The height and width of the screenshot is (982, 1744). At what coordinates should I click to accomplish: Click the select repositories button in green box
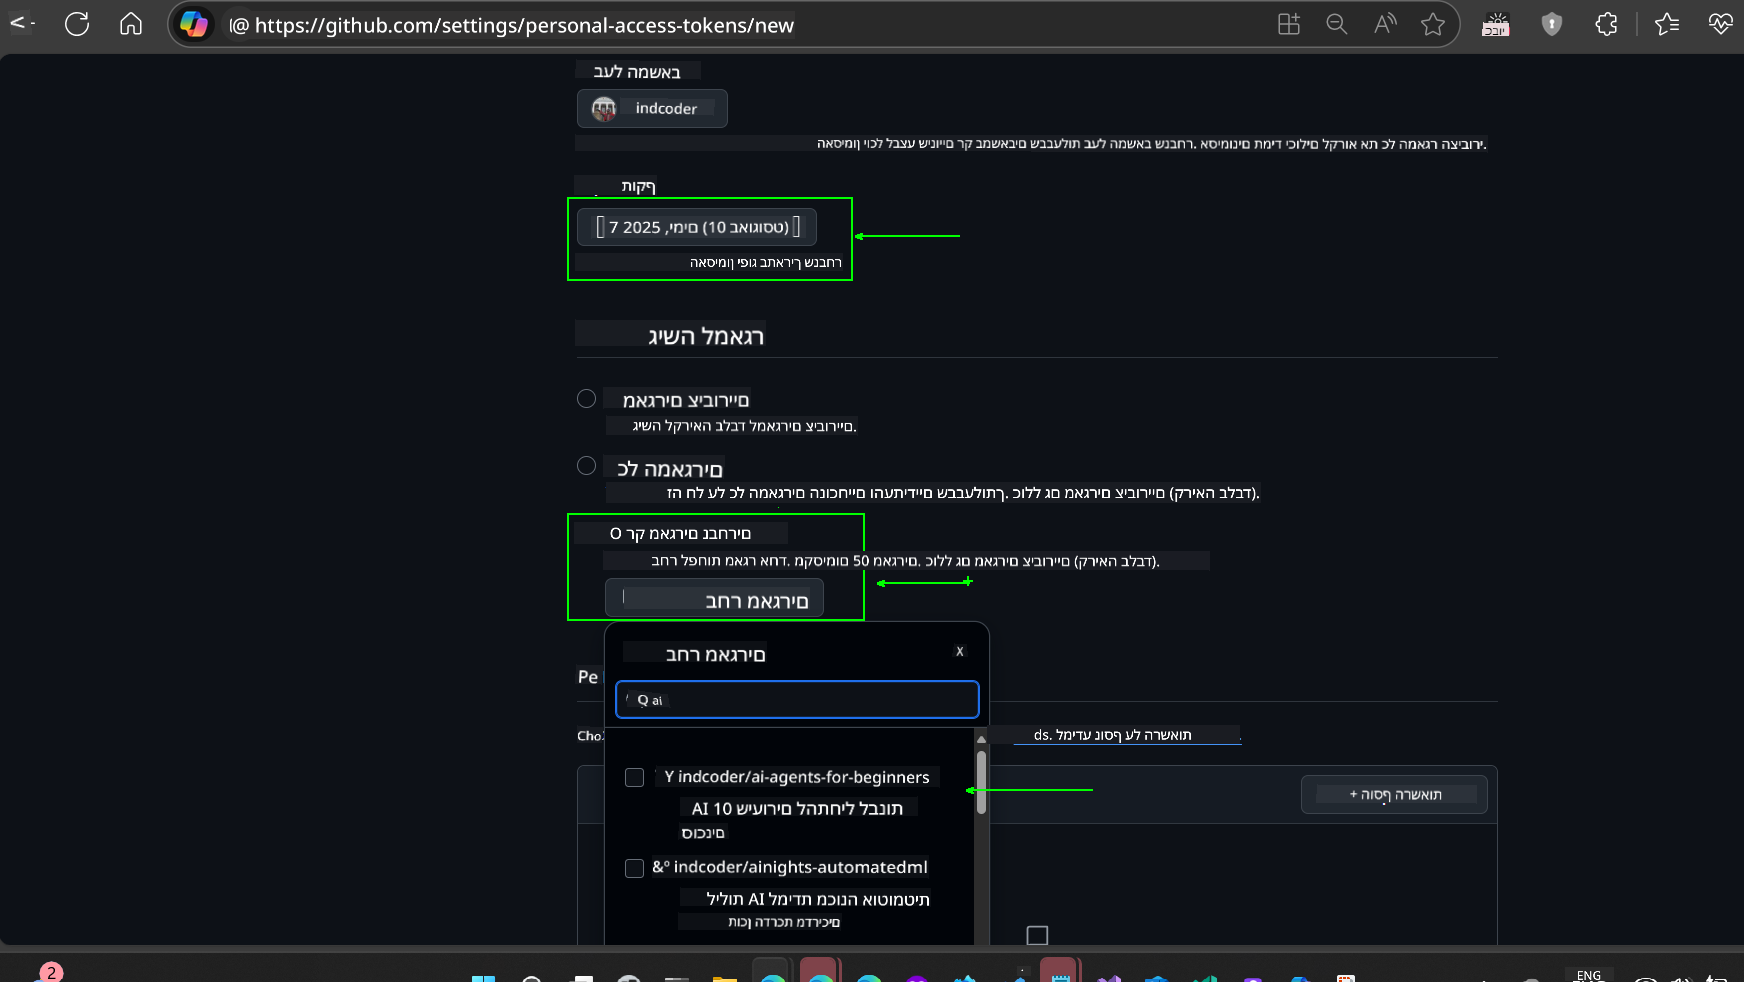714,598
